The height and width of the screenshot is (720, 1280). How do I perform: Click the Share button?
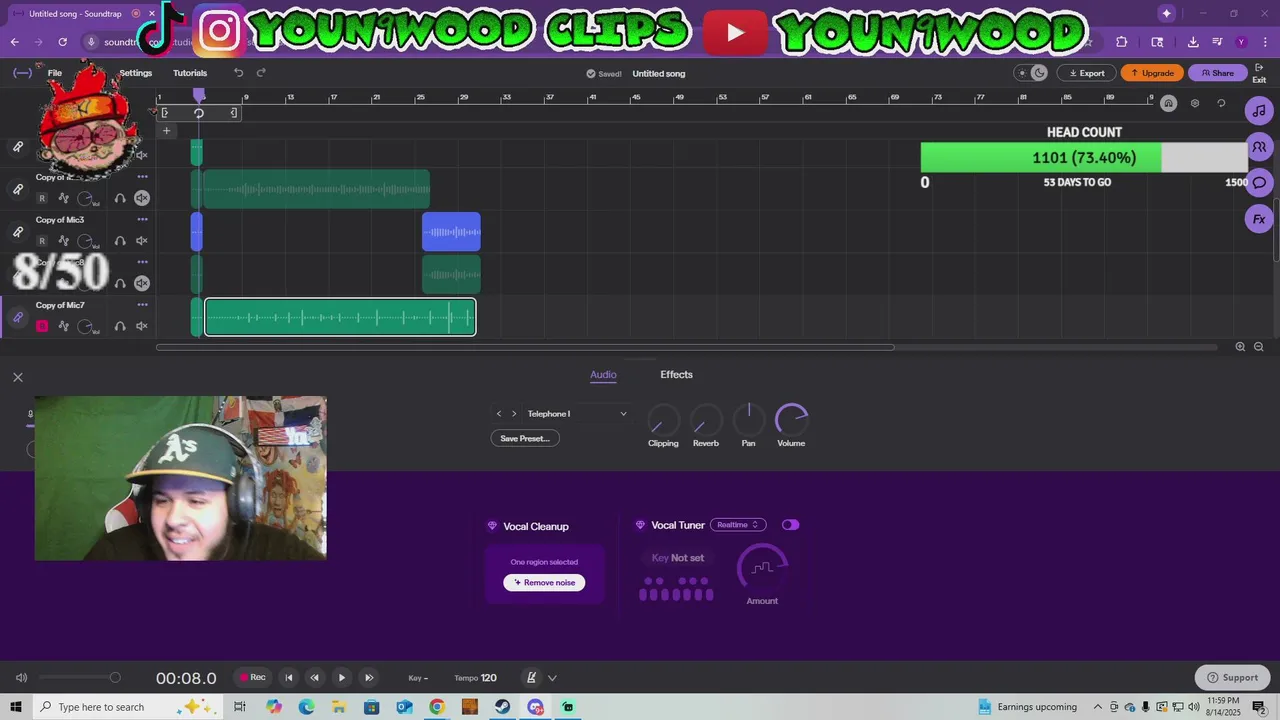[1217, 73]
